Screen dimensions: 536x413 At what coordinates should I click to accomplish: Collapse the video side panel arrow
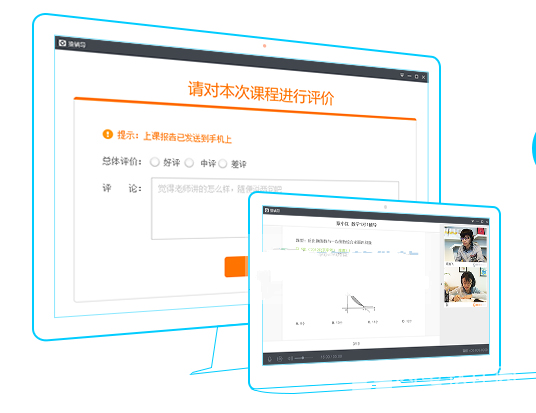click(x=441, y=284)
